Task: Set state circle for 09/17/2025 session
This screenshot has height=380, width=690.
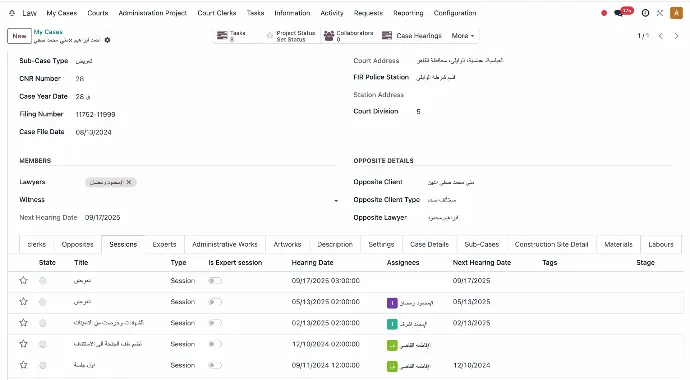Action: point(43,281)
